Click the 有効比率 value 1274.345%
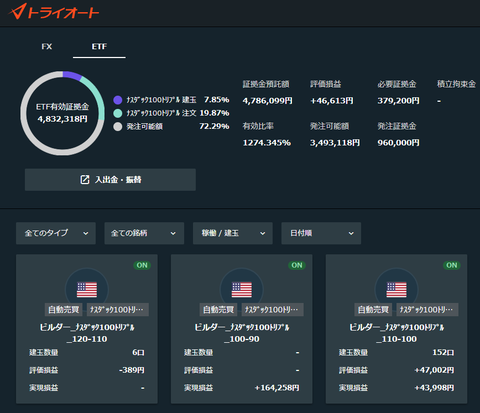Screen dimensions: 480x413 (x=267, y=143)
